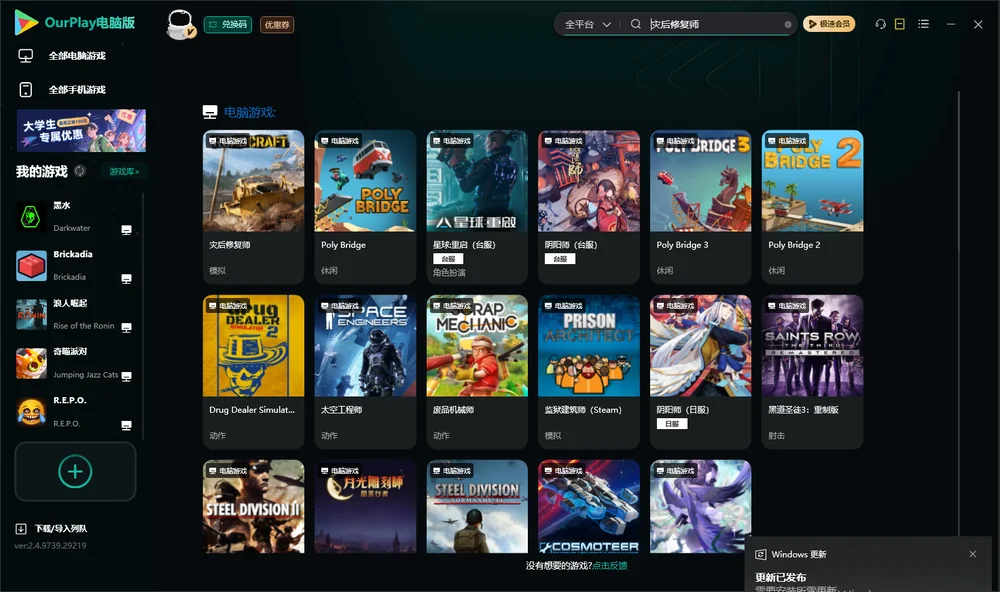
Task: Open the list menu icon in title bar
Action: 923,24
